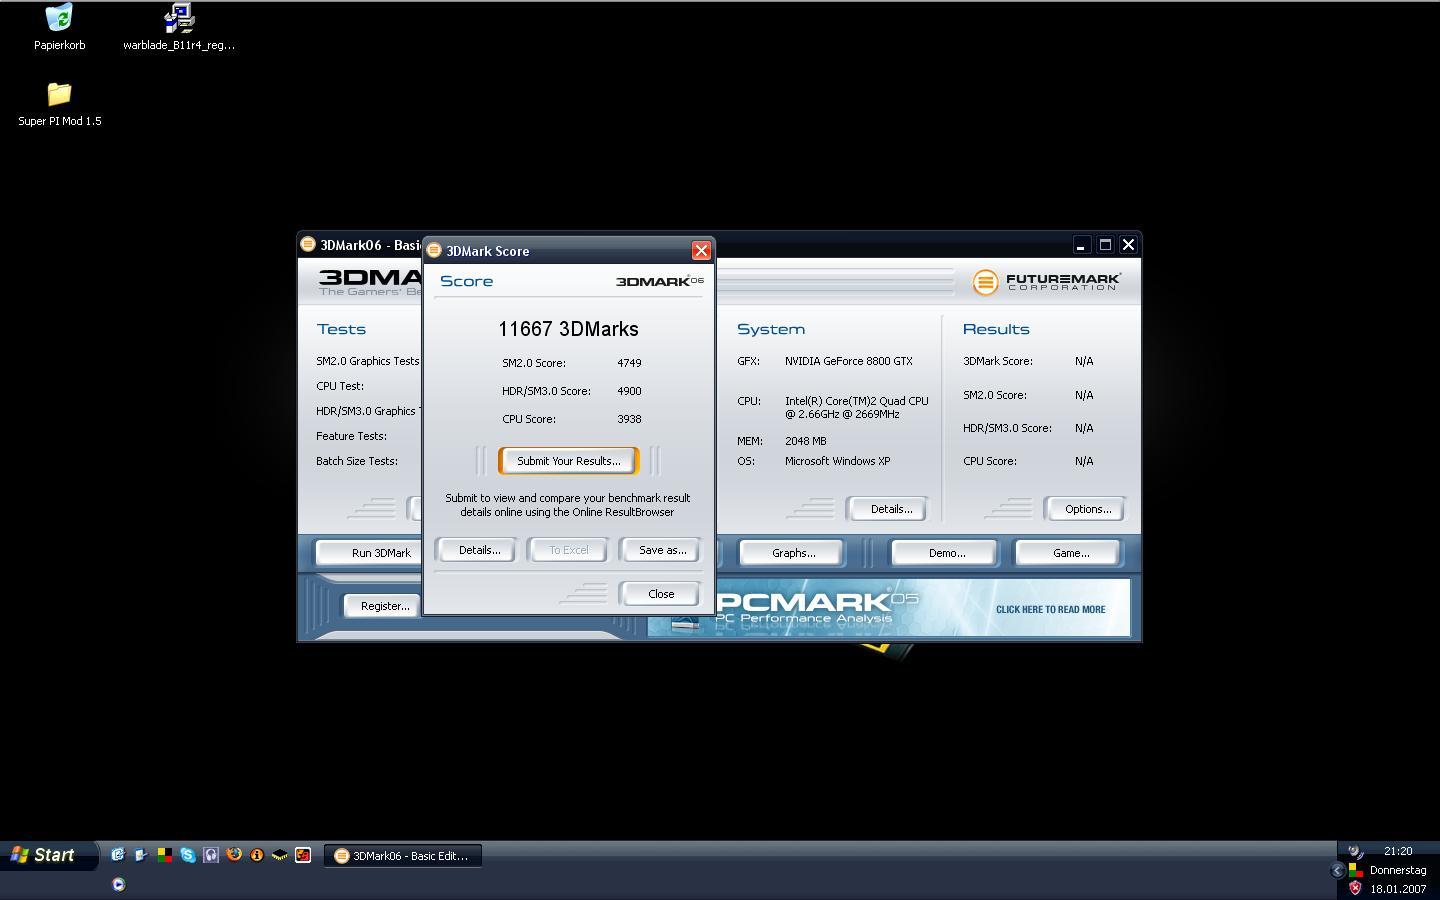Click the 3DMark Score dialog title icon
Screen dimensions: 1440x900
click(x=434, y=250)
